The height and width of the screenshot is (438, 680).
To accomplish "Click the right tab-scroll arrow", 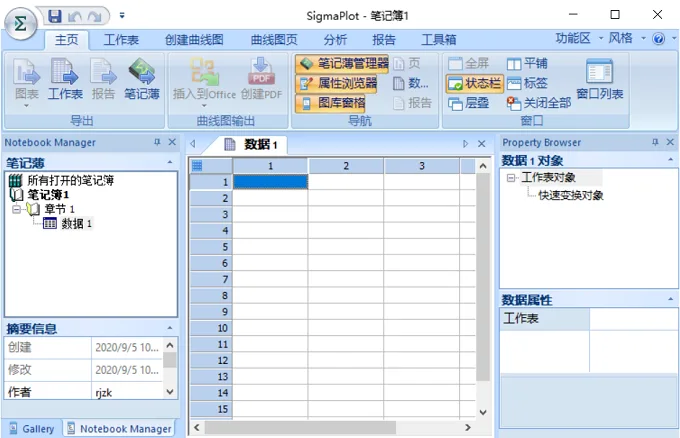I will (x=465, y=144).
